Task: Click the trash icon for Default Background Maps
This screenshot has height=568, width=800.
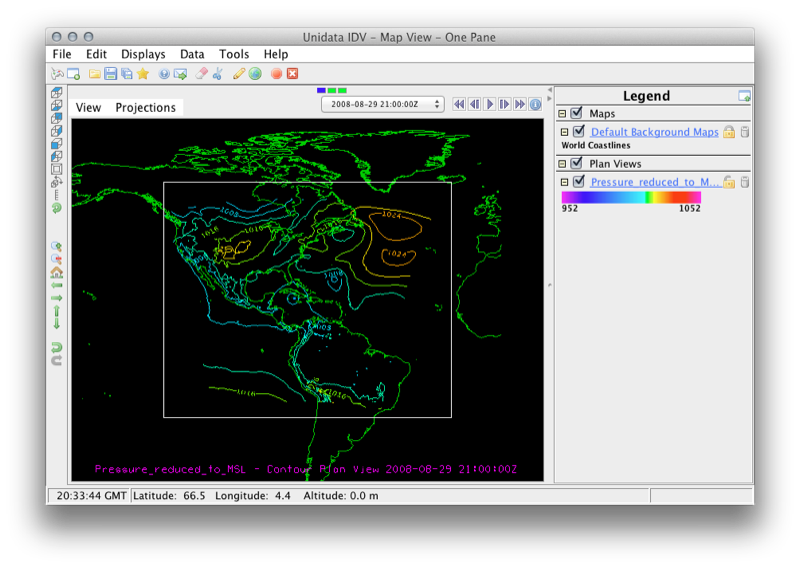Action: coord(745,132)
